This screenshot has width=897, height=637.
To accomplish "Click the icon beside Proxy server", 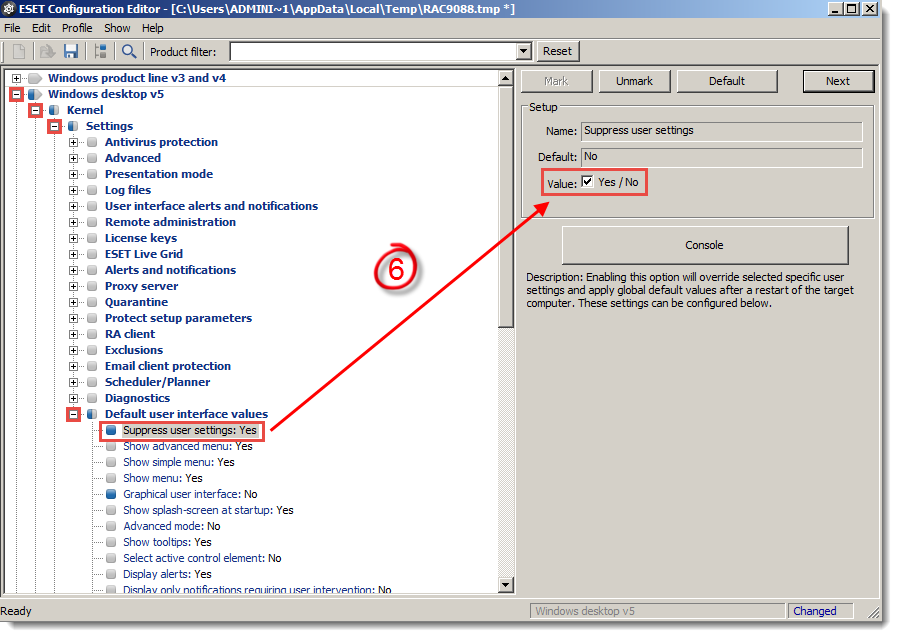I will pos(92,286).
